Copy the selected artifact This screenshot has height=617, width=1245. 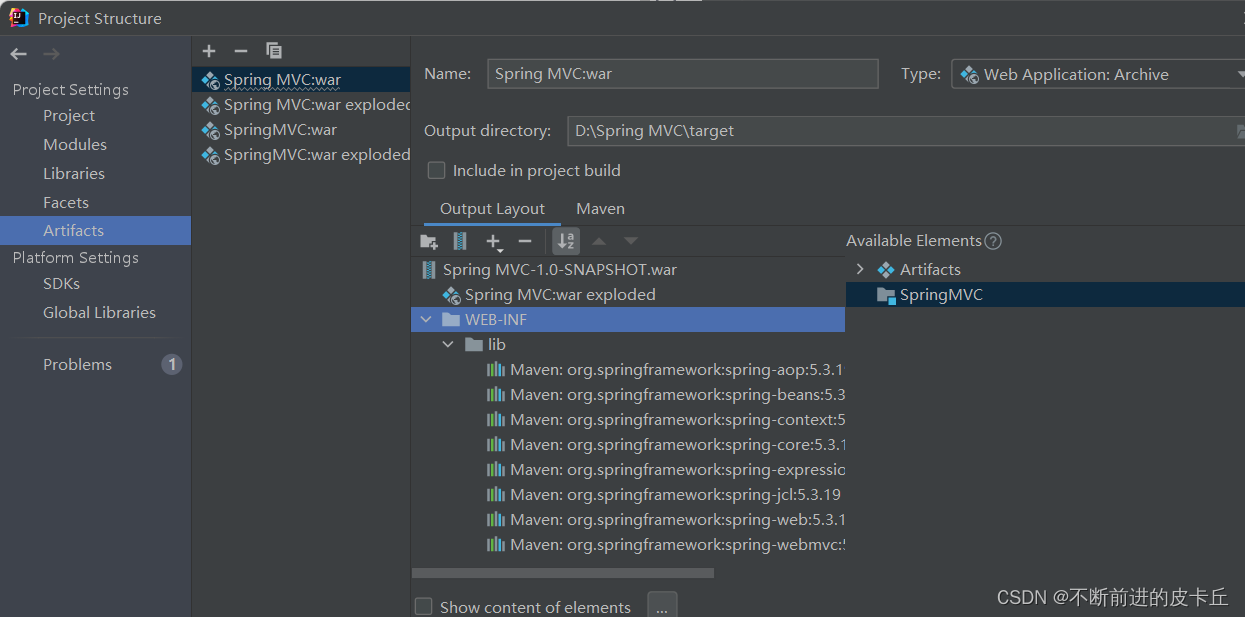pyautogui.click(x=273, y=51)
